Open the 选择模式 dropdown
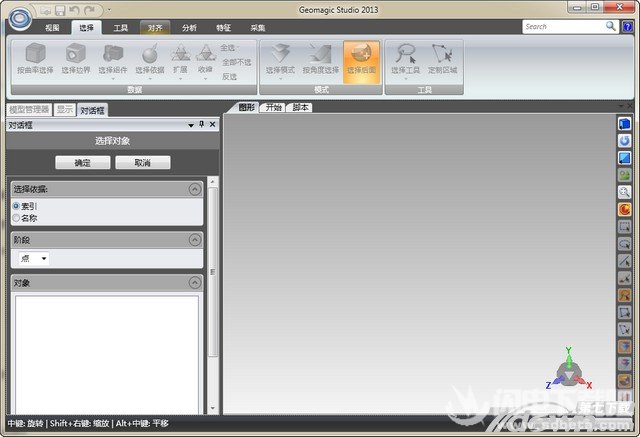The image size is (640, 437). coord(280,78)
